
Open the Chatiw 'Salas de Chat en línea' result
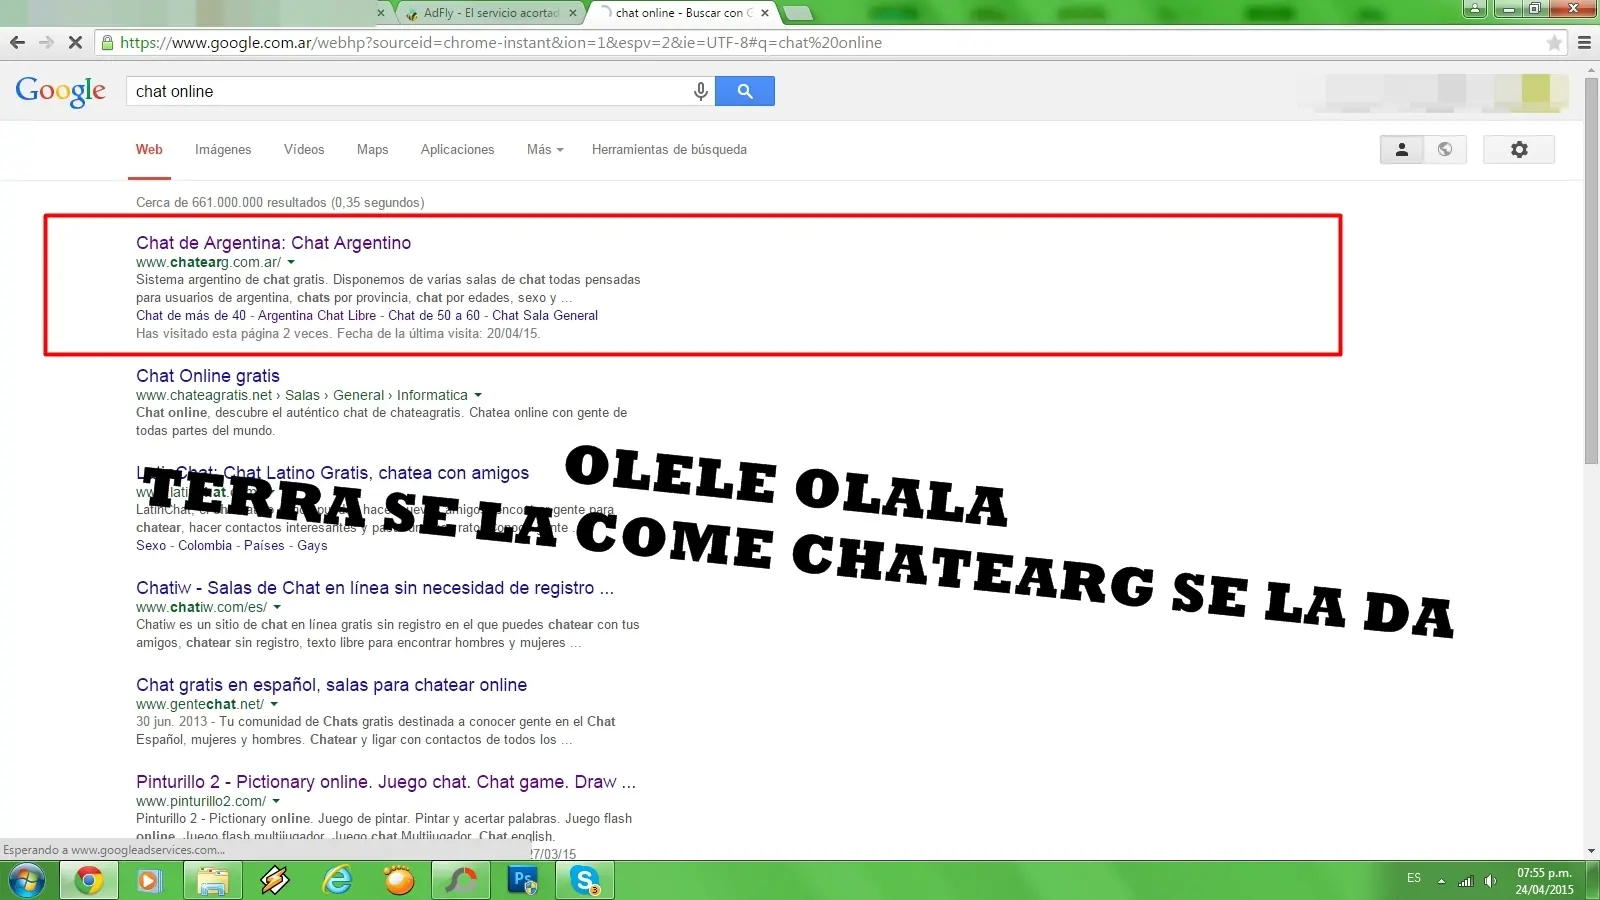coord(375,588)
